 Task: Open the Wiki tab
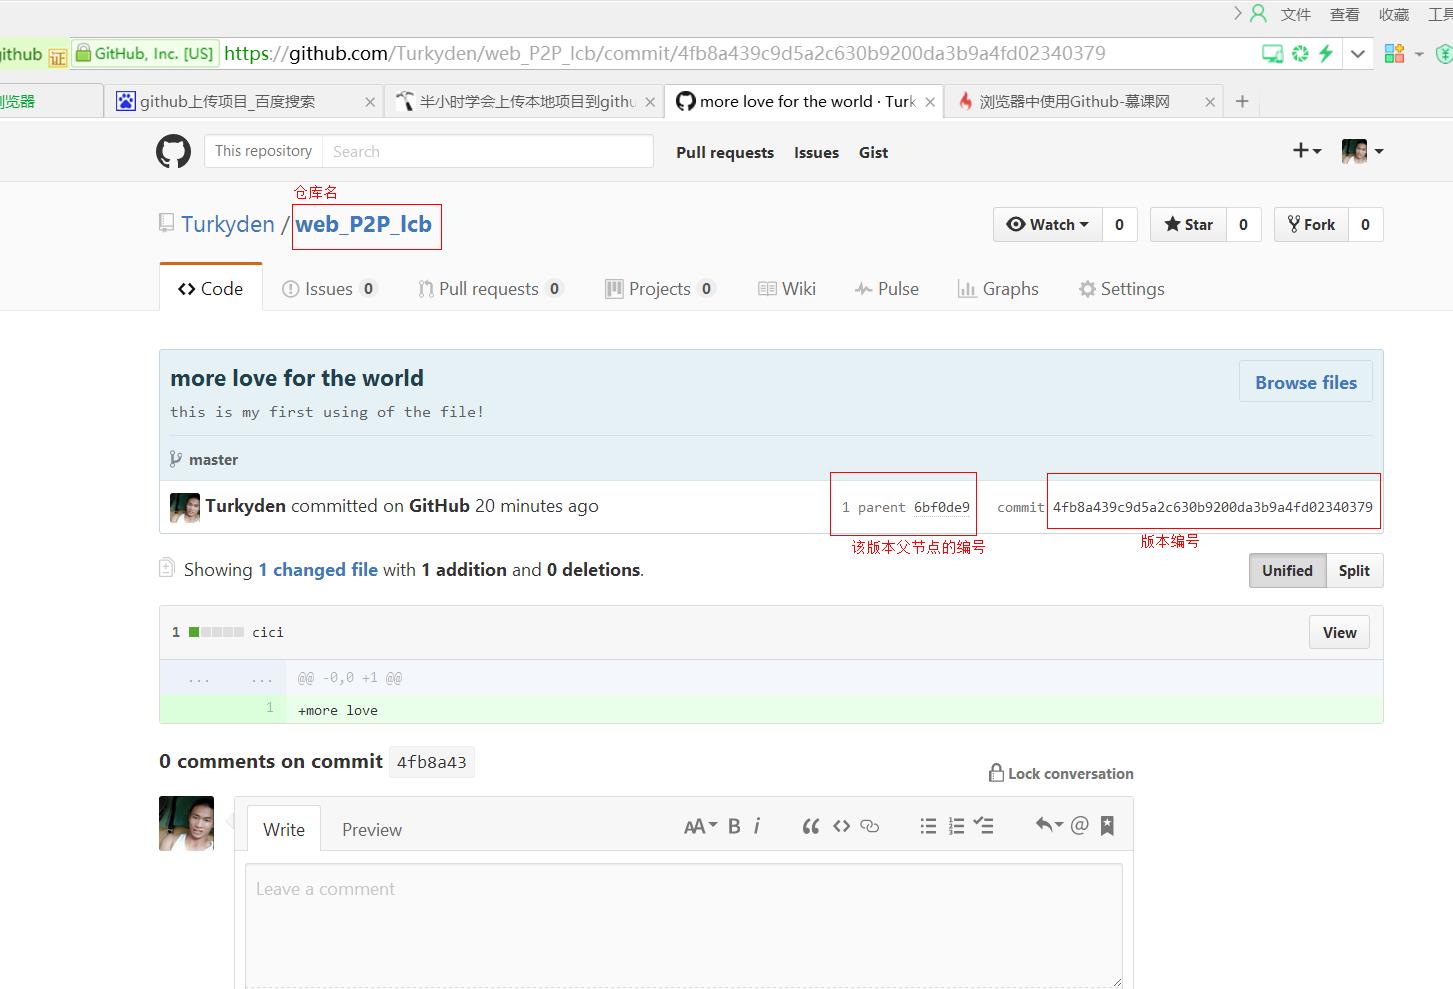point(787,289)
